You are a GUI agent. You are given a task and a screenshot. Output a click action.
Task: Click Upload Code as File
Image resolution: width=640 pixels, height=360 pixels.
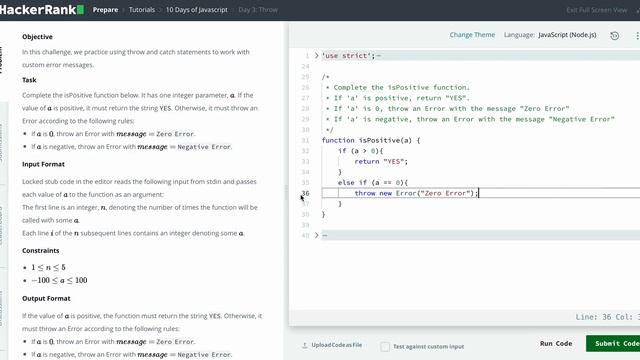click(x=336, y=345)
